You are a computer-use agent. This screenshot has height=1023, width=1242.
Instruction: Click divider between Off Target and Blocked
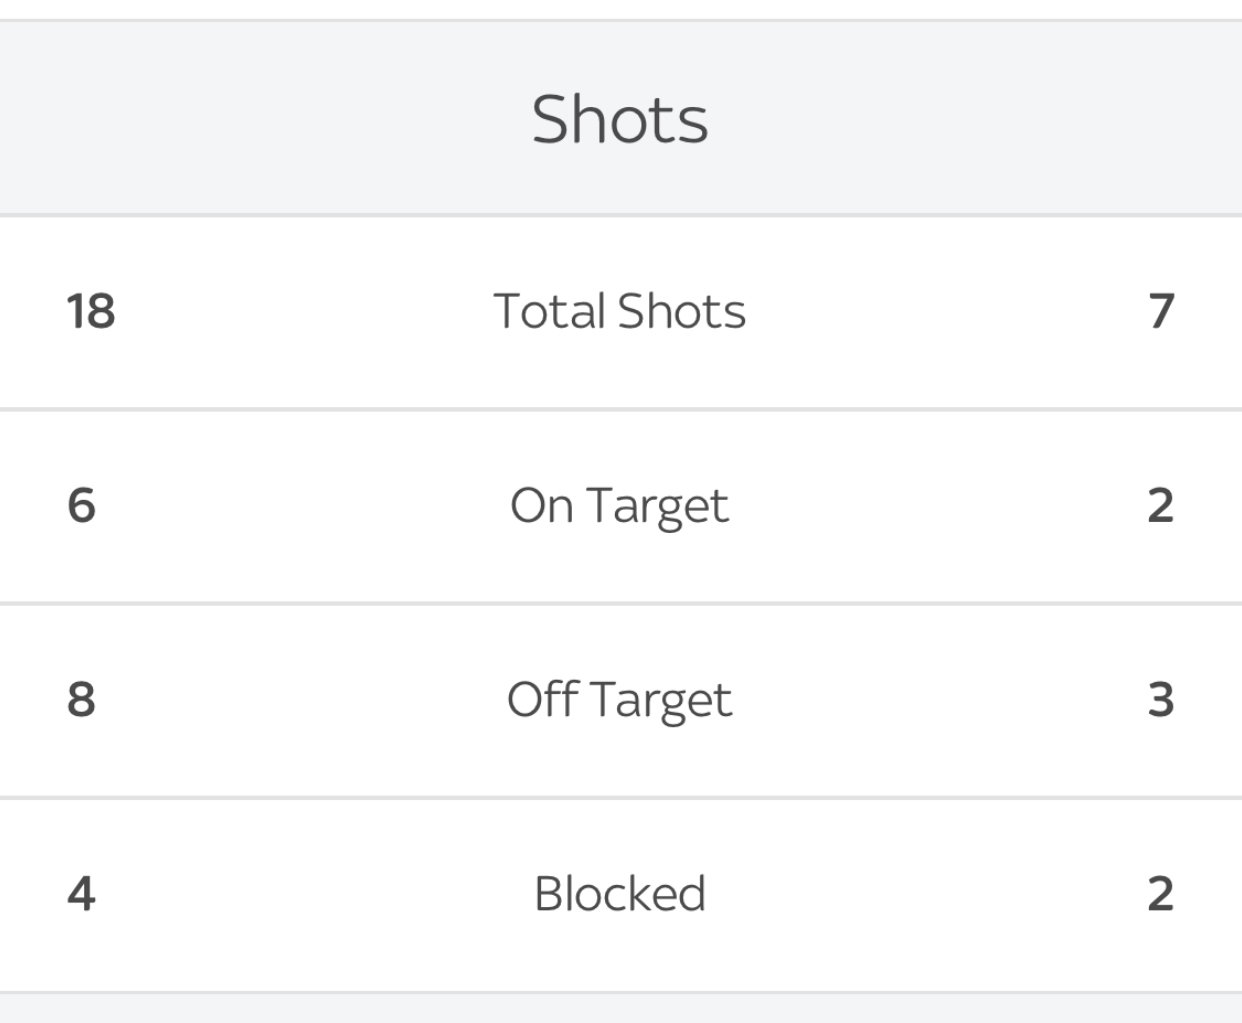pyautogui.click(x=620, y=797)
